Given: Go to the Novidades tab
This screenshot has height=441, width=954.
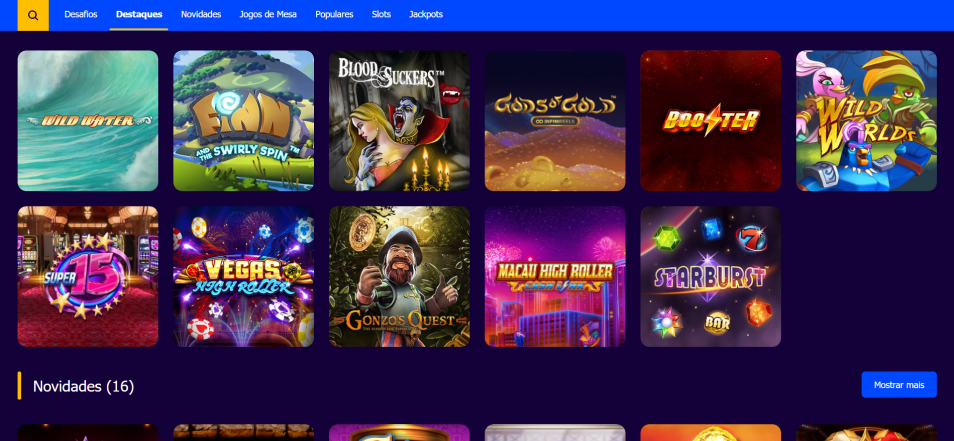Looking at the screenshot, I should tap(201, 15).
